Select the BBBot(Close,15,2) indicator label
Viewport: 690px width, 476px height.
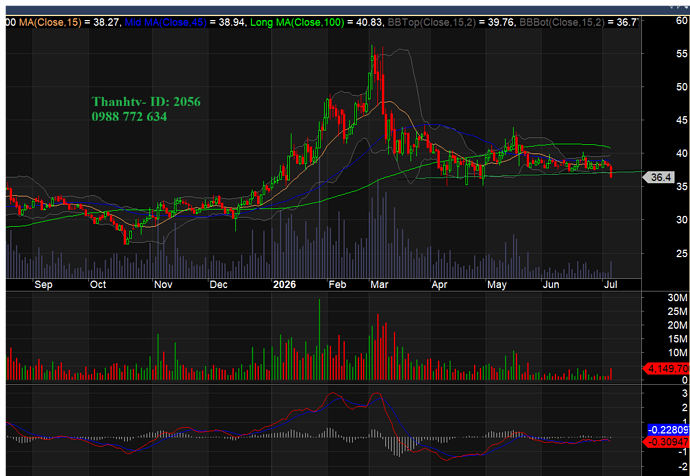(564, 22)
